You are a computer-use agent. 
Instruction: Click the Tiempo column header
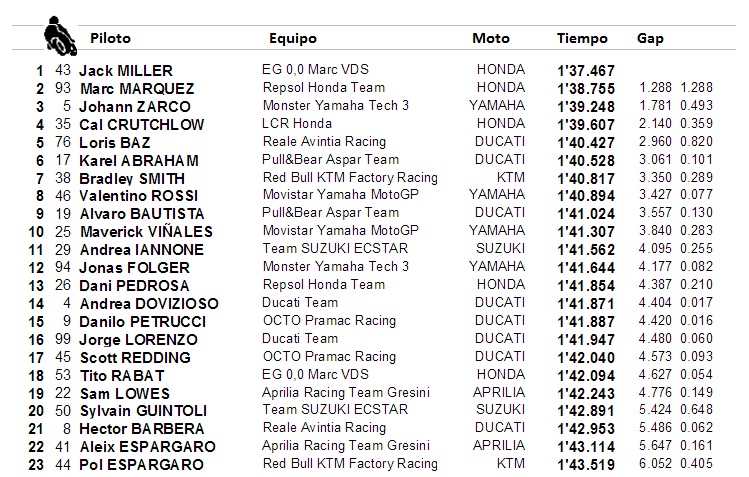click(582, 39)
